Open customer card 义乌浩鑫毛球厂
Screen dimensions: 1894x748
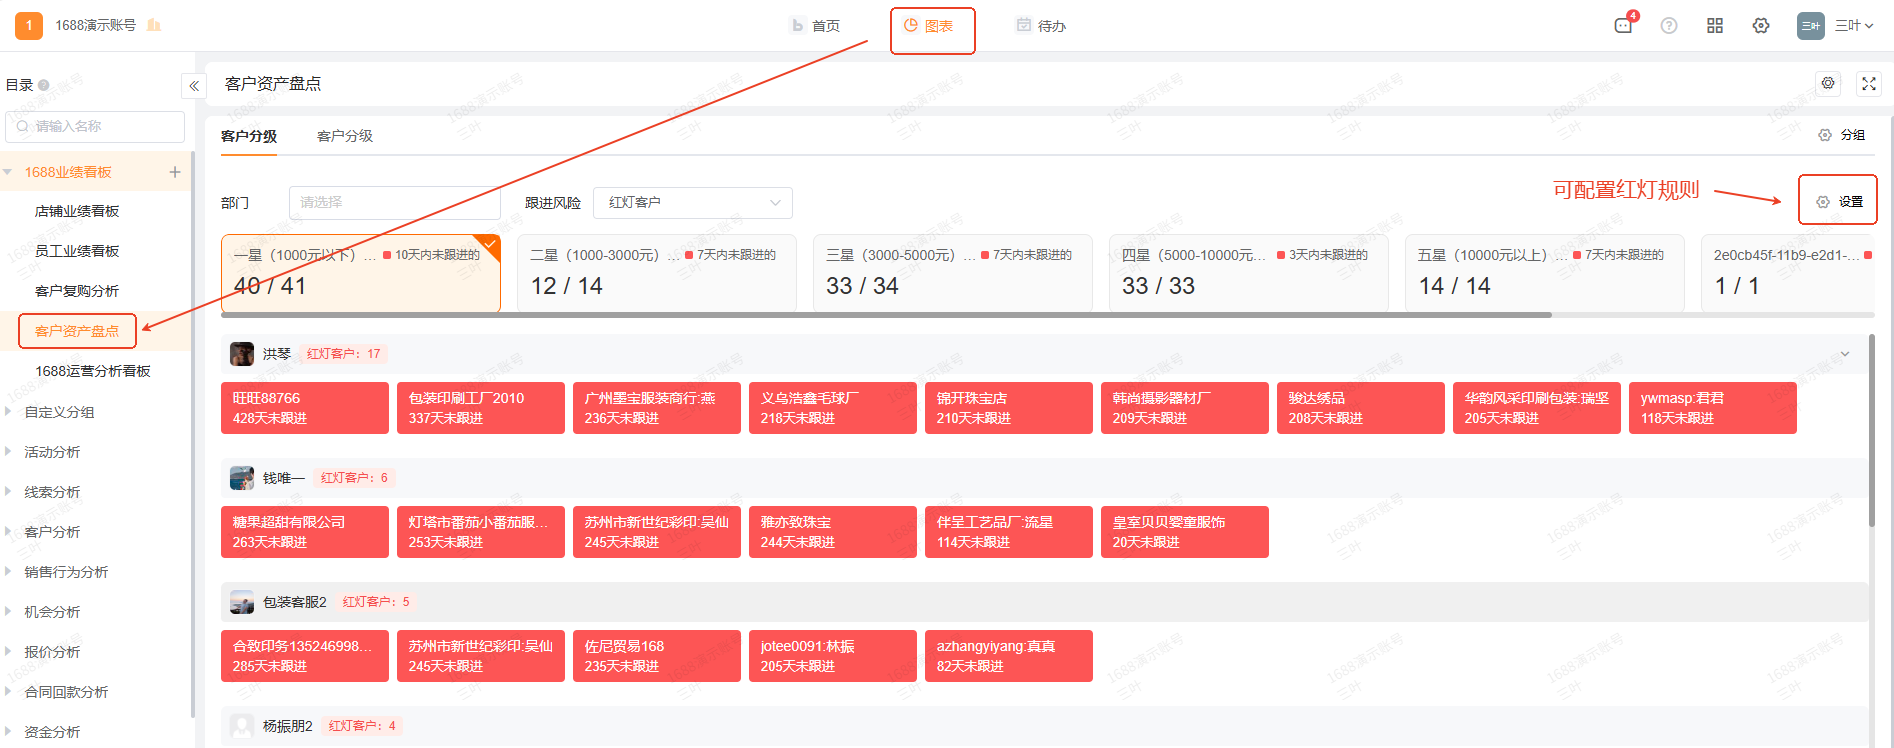coord(833,408)
